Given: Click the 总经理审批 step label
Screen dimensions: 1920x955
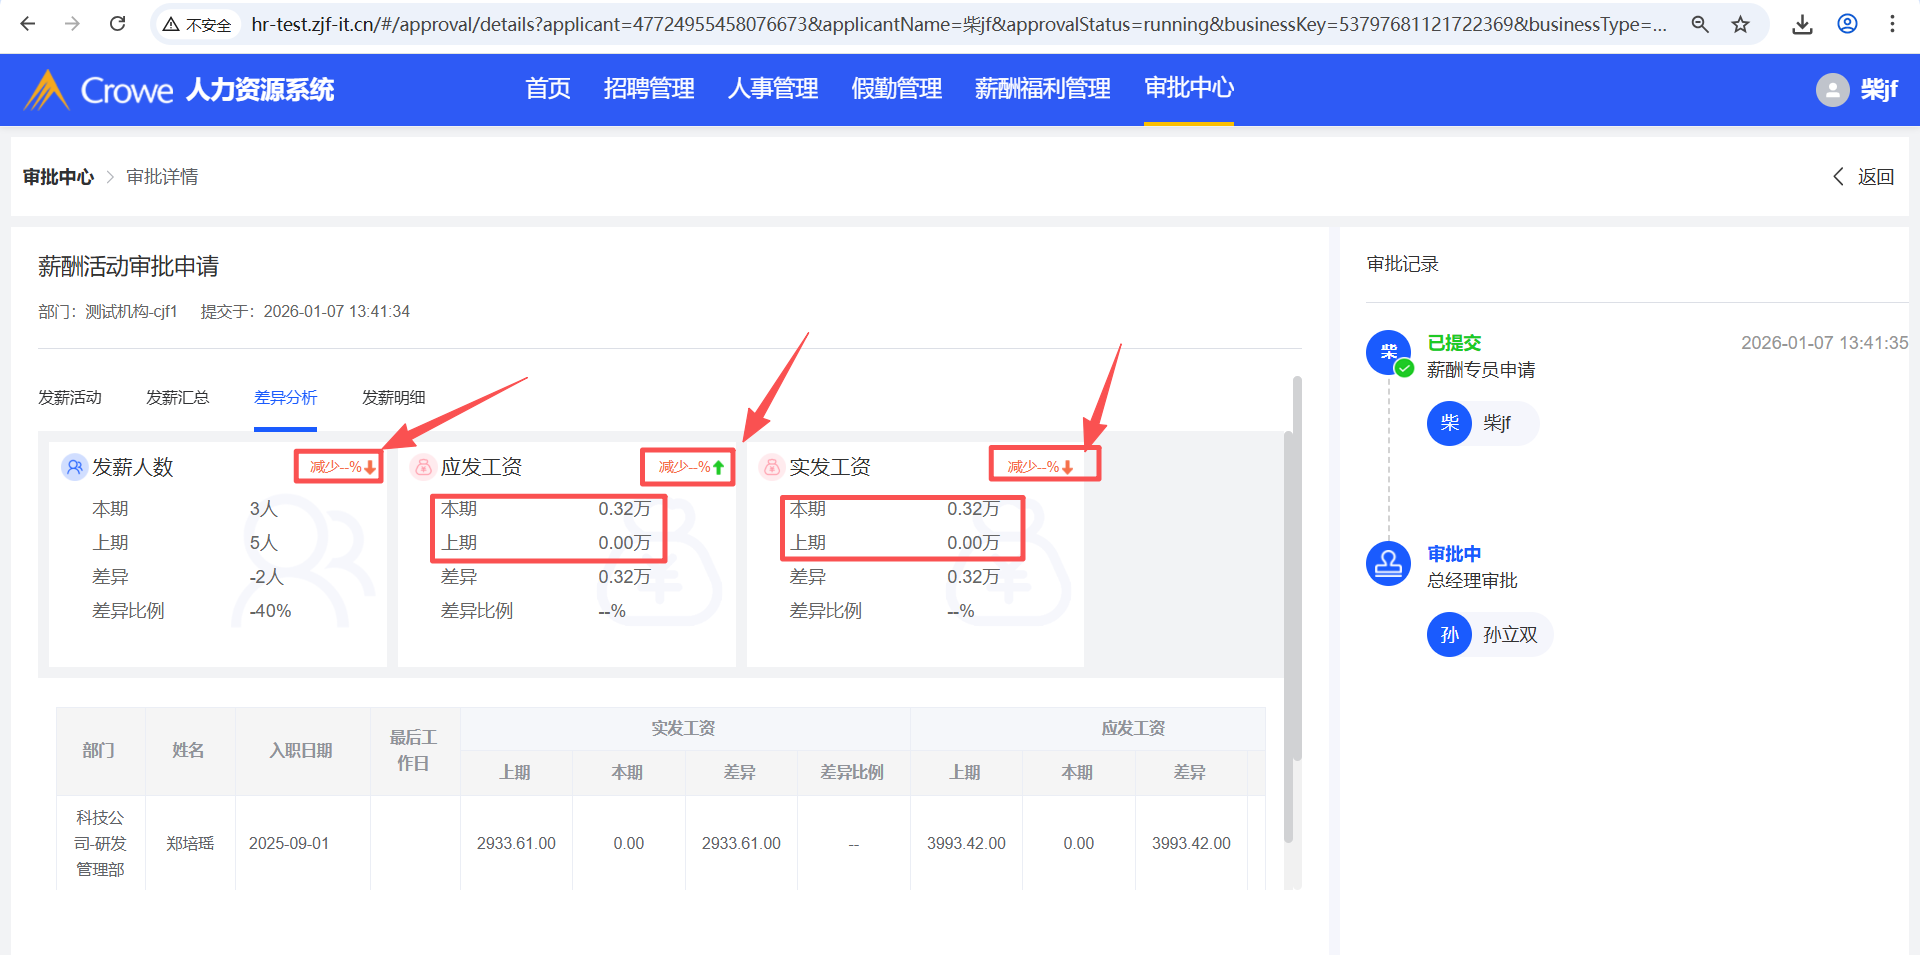Looking at the screenshot, I should [1472, 581].
